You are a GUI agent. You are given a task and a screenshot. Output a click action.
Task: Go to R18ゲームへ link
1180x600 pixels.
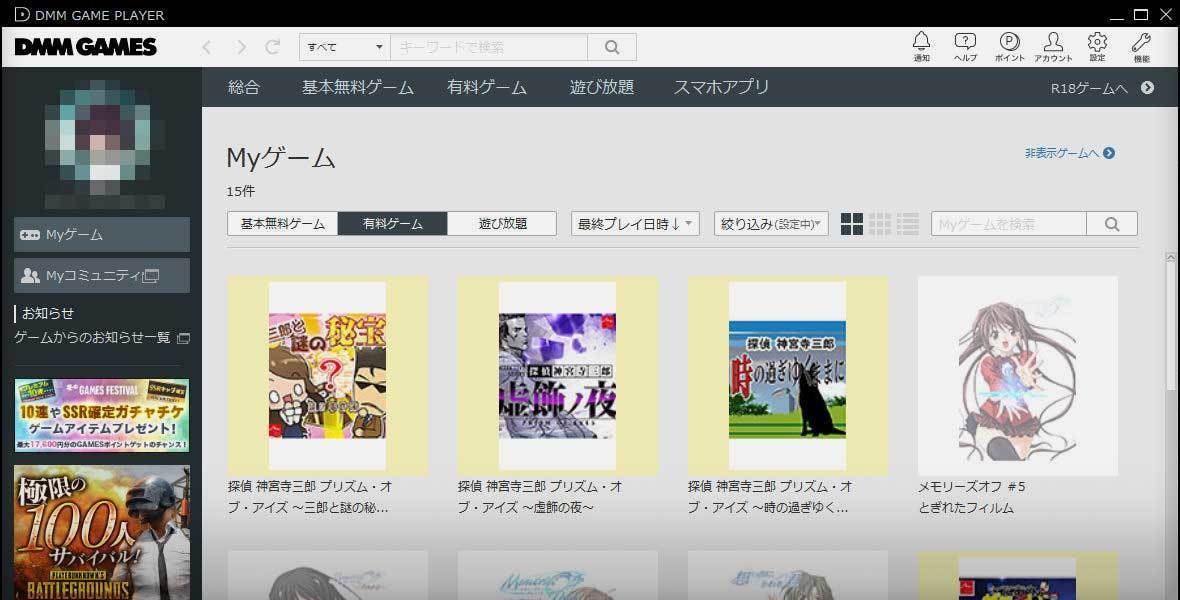click(1102, 88)
